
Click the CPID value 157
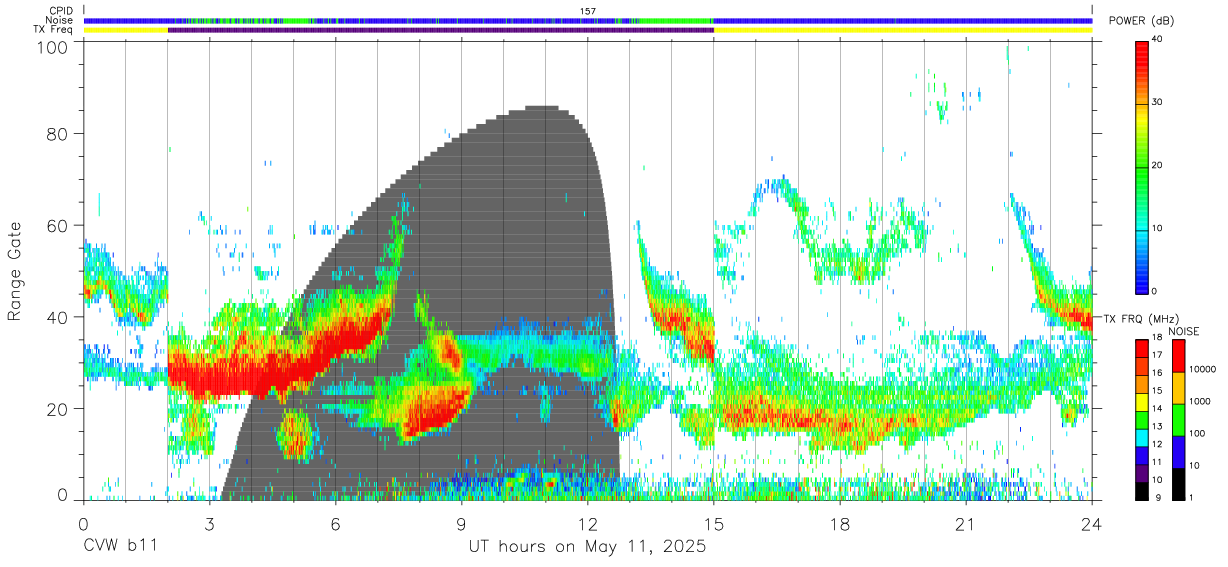588,11
